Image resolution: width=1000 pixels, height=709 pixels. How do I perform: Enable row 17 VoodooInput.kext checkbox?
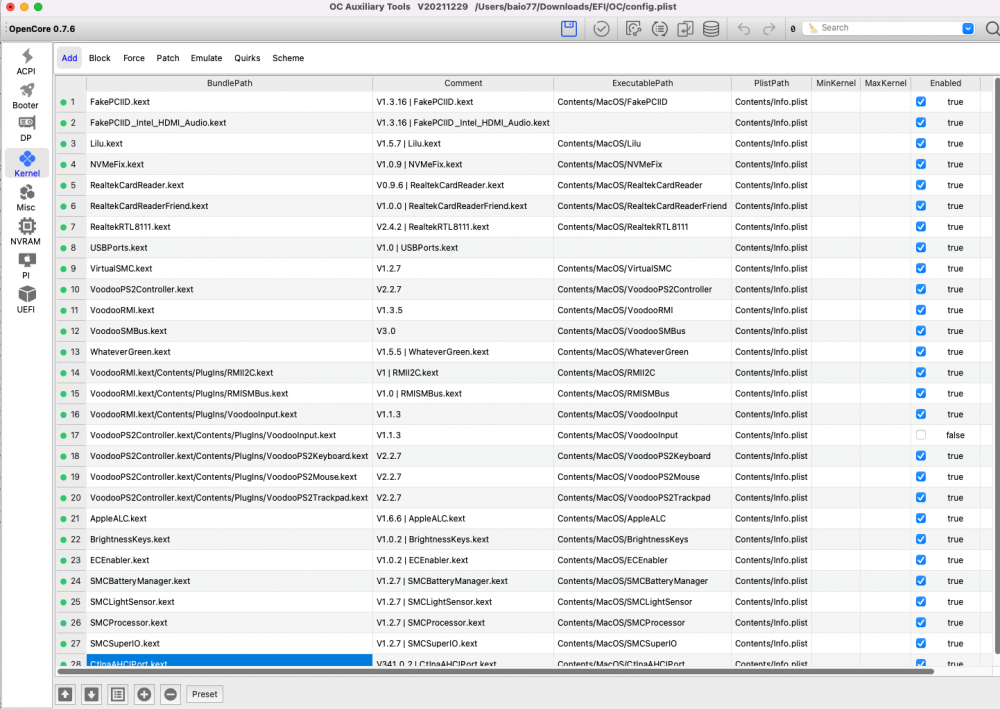tap(921, 435)
